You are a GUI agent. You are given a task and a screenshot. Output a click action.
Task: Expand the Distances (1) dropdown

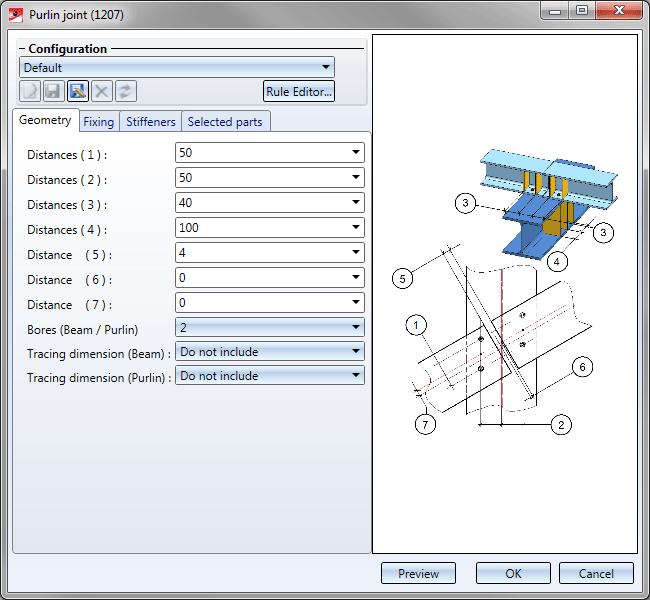356,153
